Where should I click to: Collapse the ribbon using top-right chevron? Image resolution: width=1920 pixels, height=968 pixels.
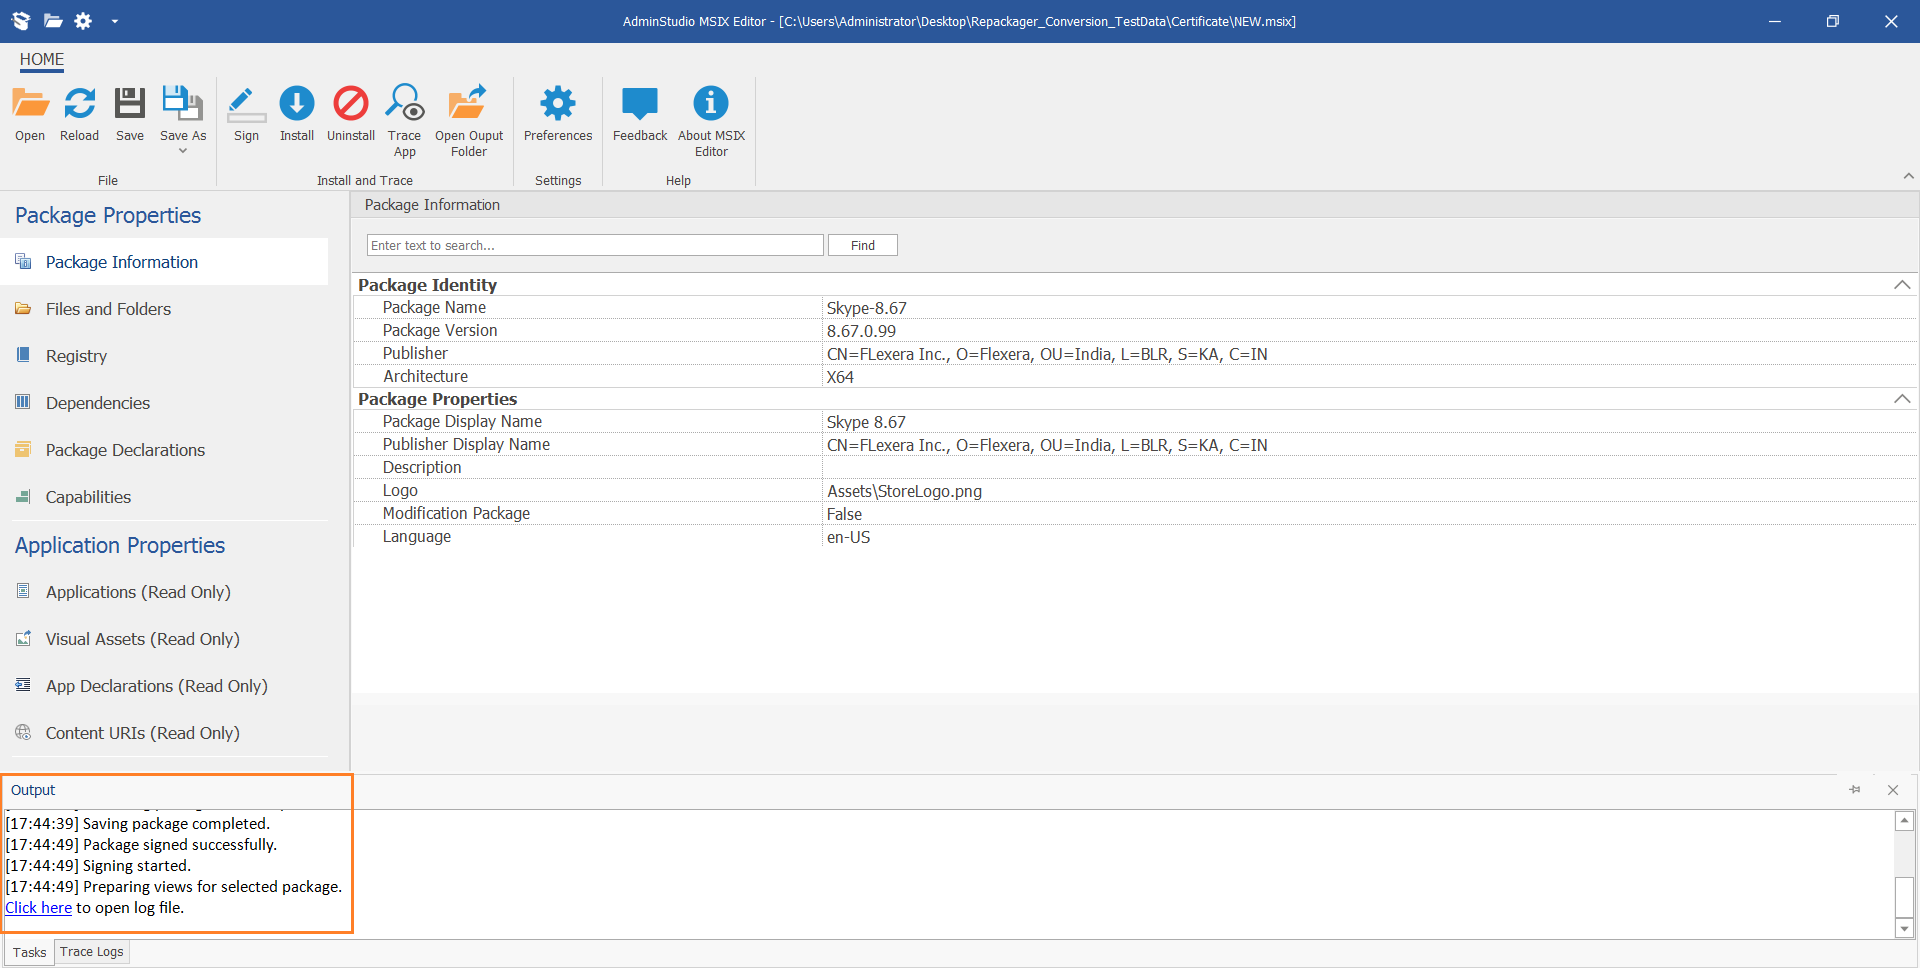point(1908,176)
